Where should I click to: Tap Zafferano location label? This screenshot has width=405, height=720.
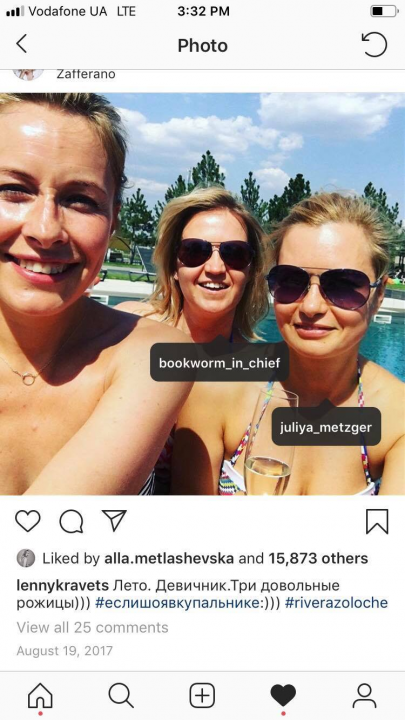(x=86, y=74)
